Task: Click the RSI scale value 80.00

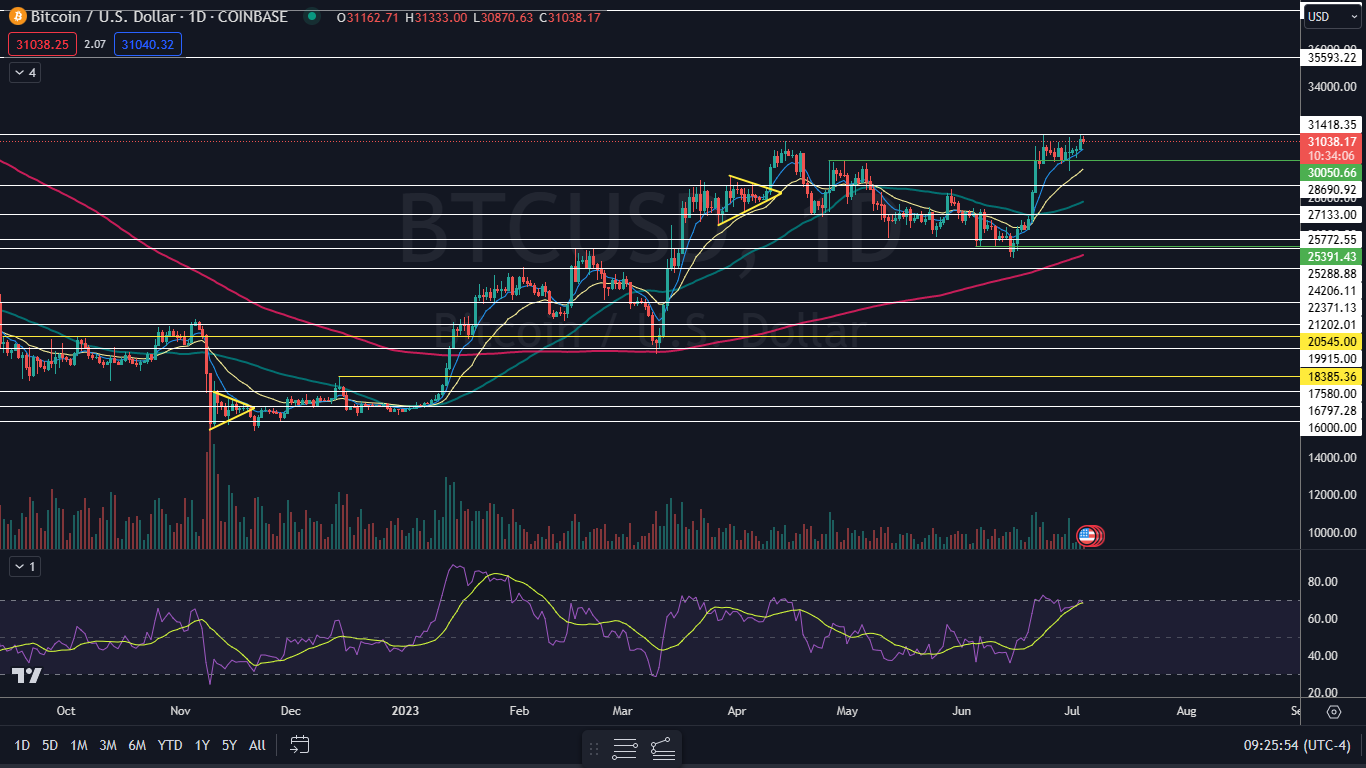Action: click(1323, 581)
